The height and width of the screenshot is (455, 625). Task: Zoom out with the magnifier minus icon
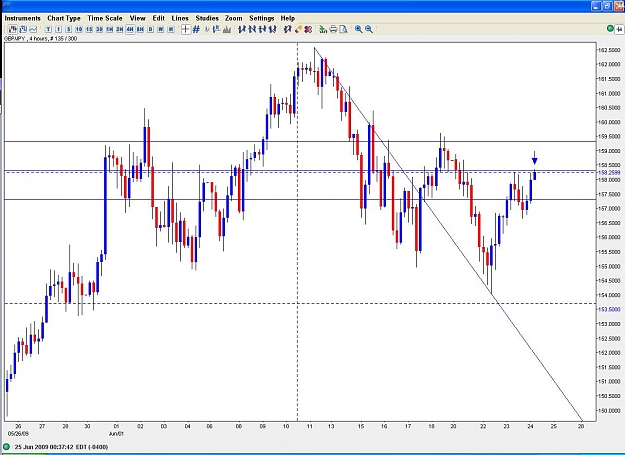[369, 29]
